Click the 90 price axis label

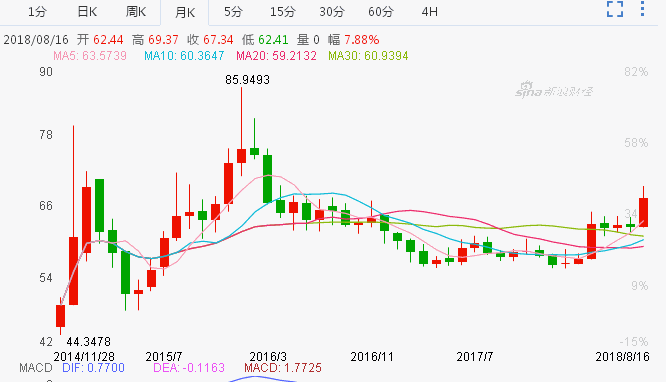pos(46,72)
